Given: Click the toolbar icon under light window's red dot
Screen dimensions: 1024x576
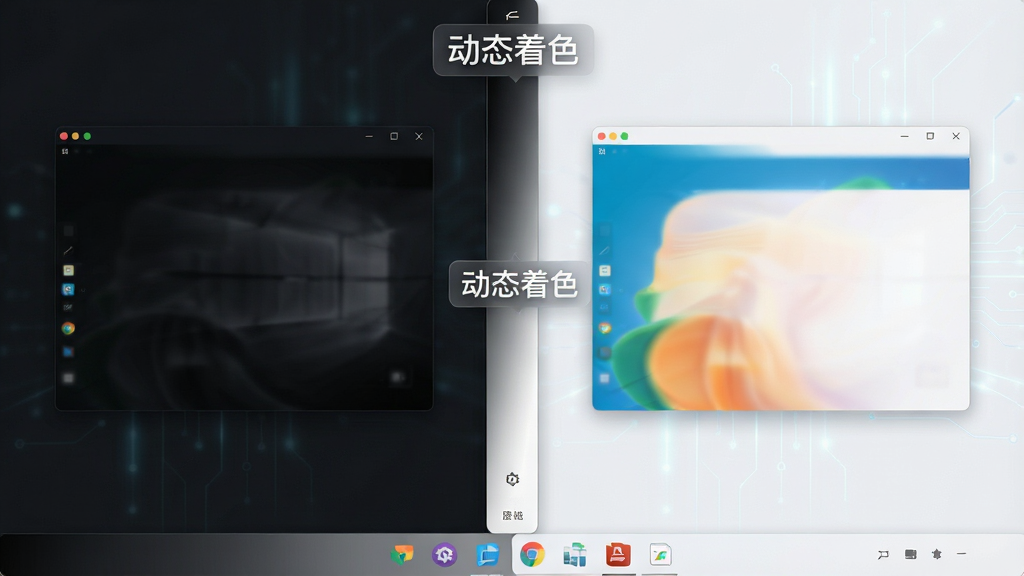Looking at the screenshot, I should [601, 152].
